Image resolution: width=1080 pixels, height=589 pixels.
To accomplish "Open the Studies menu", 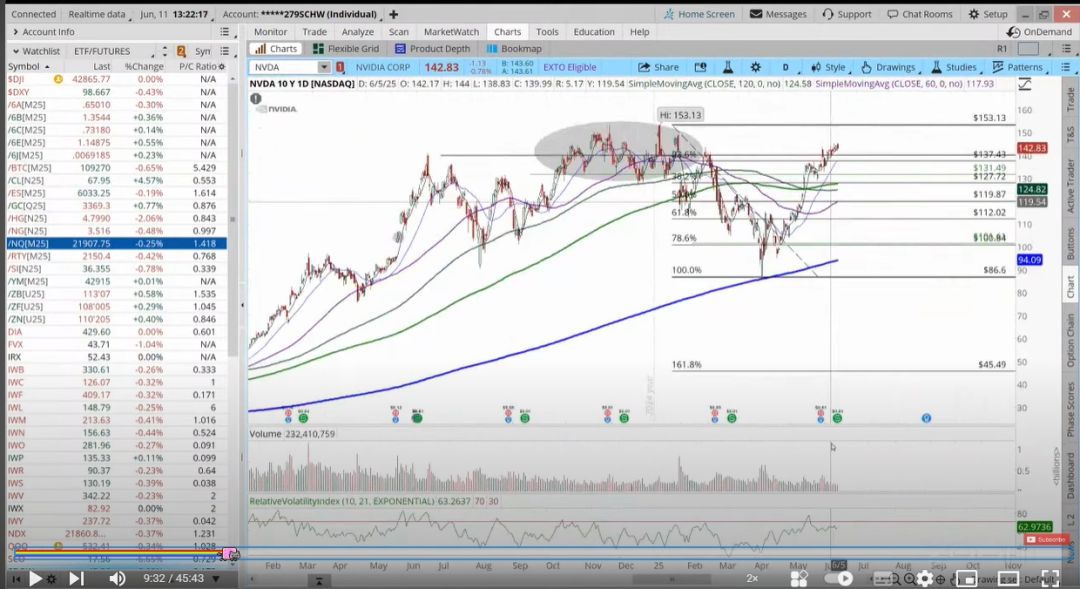I will 954,67.
